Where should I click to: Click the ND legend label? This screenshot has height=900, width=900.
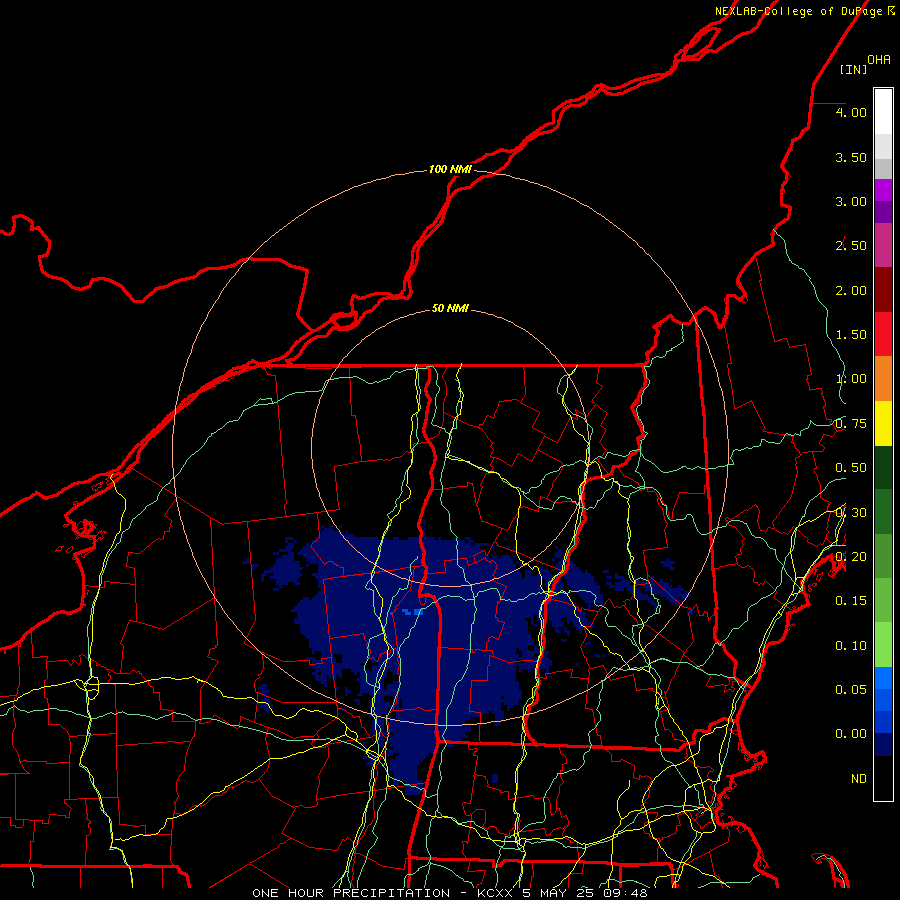click(x=859, y=779)
